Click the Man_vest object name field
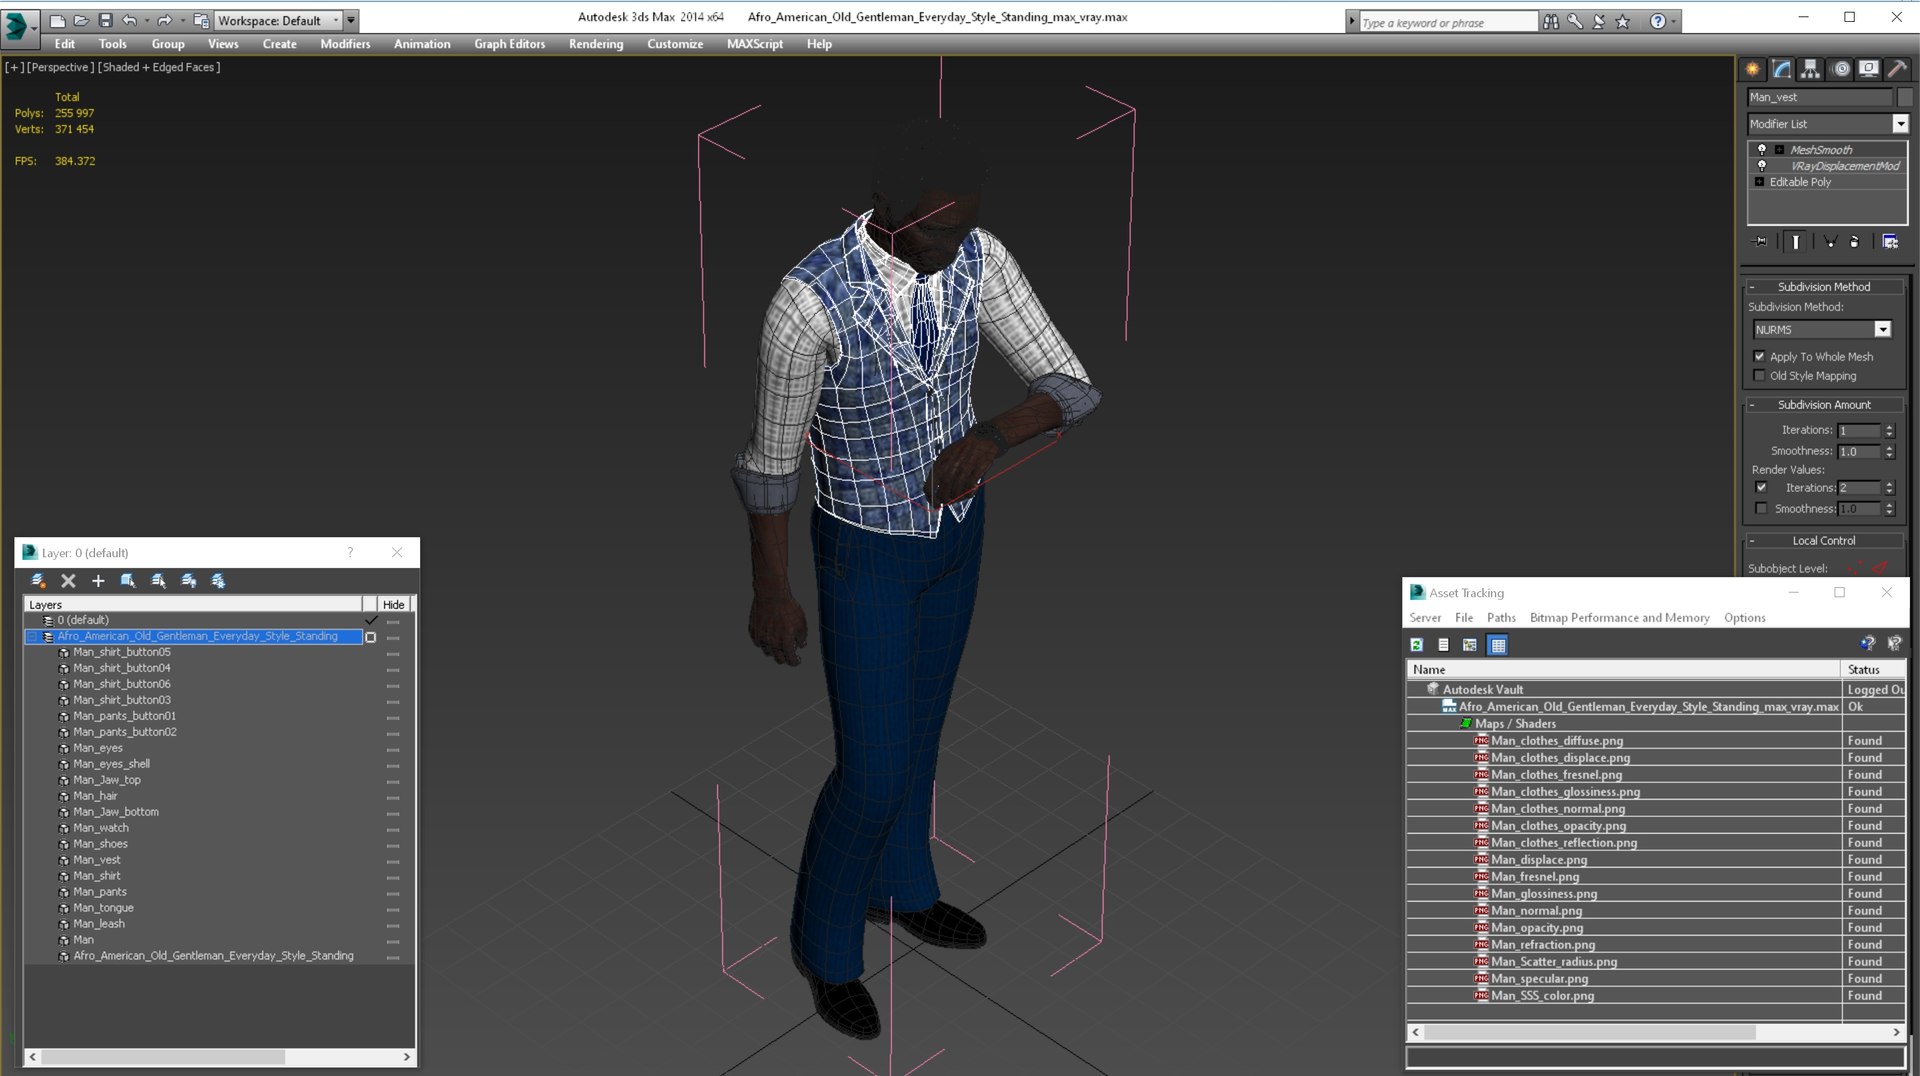Viewport: 1920px width, 1076px height. point(1820,97)
